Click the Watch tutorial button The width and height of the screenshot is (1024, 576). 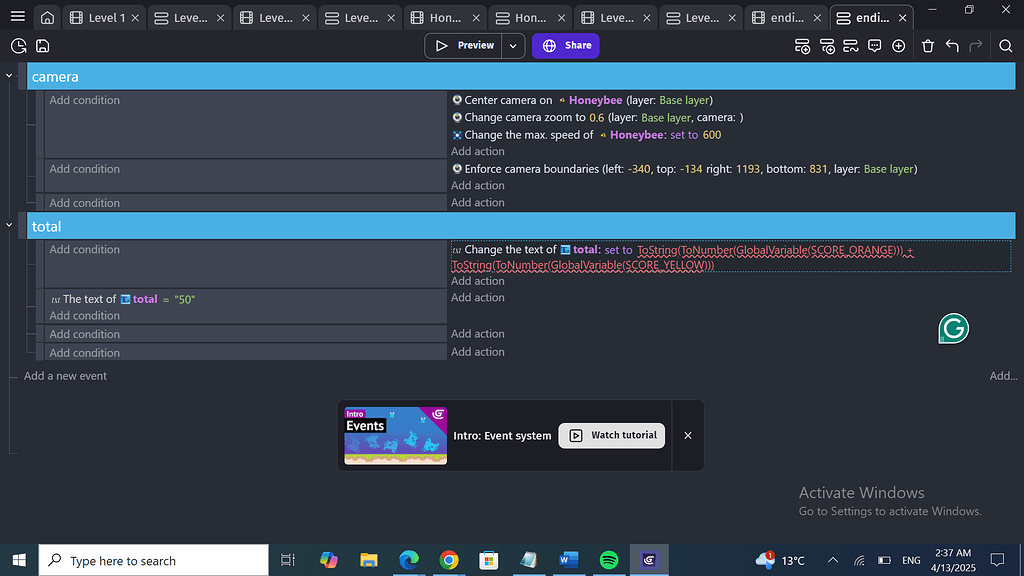[611, 435]
